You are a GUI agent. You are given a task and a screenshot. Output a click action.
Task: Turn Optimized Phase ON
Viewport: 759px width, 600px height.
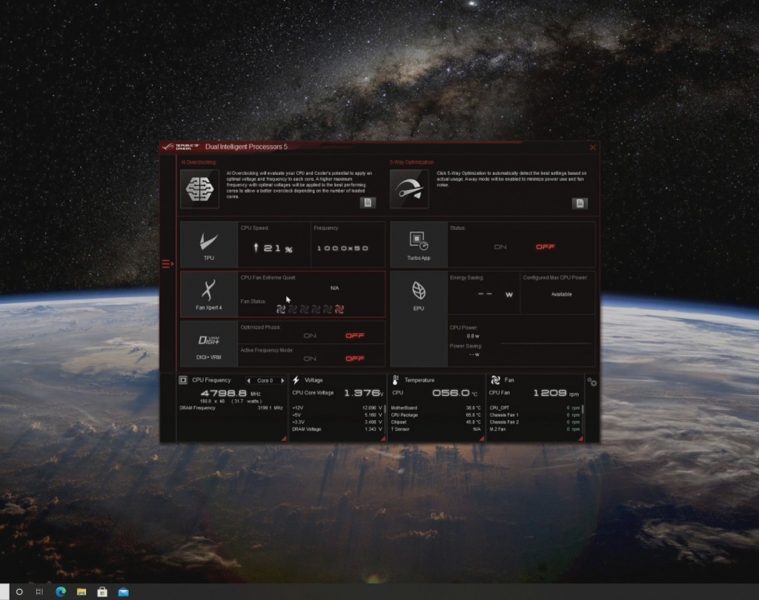click(x=310, y=336)
